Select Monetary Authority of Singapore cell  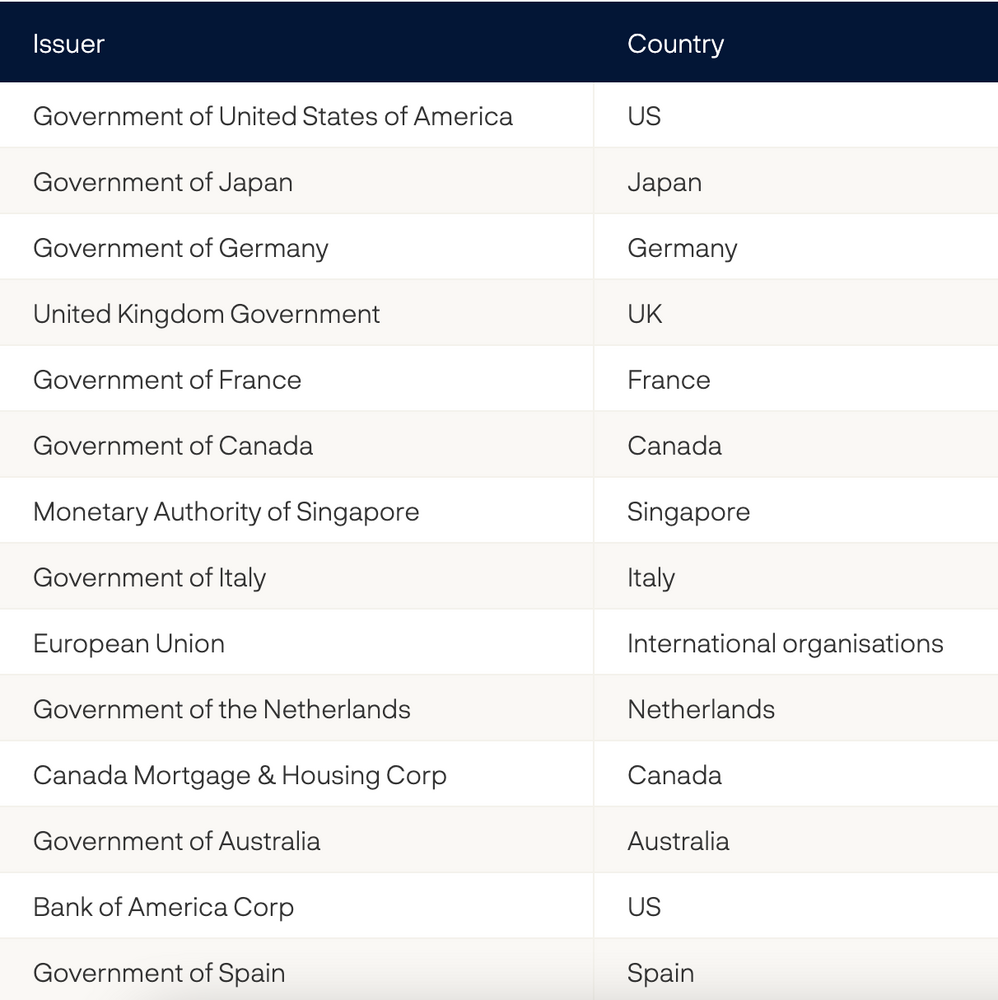pos(226,512)
